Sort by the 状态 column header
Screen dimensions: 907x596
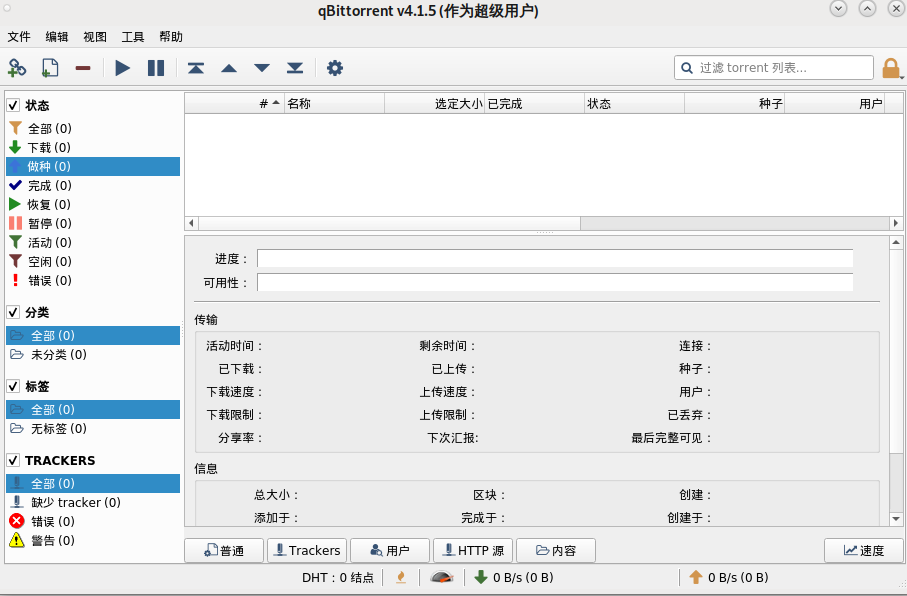coord(635,104)
